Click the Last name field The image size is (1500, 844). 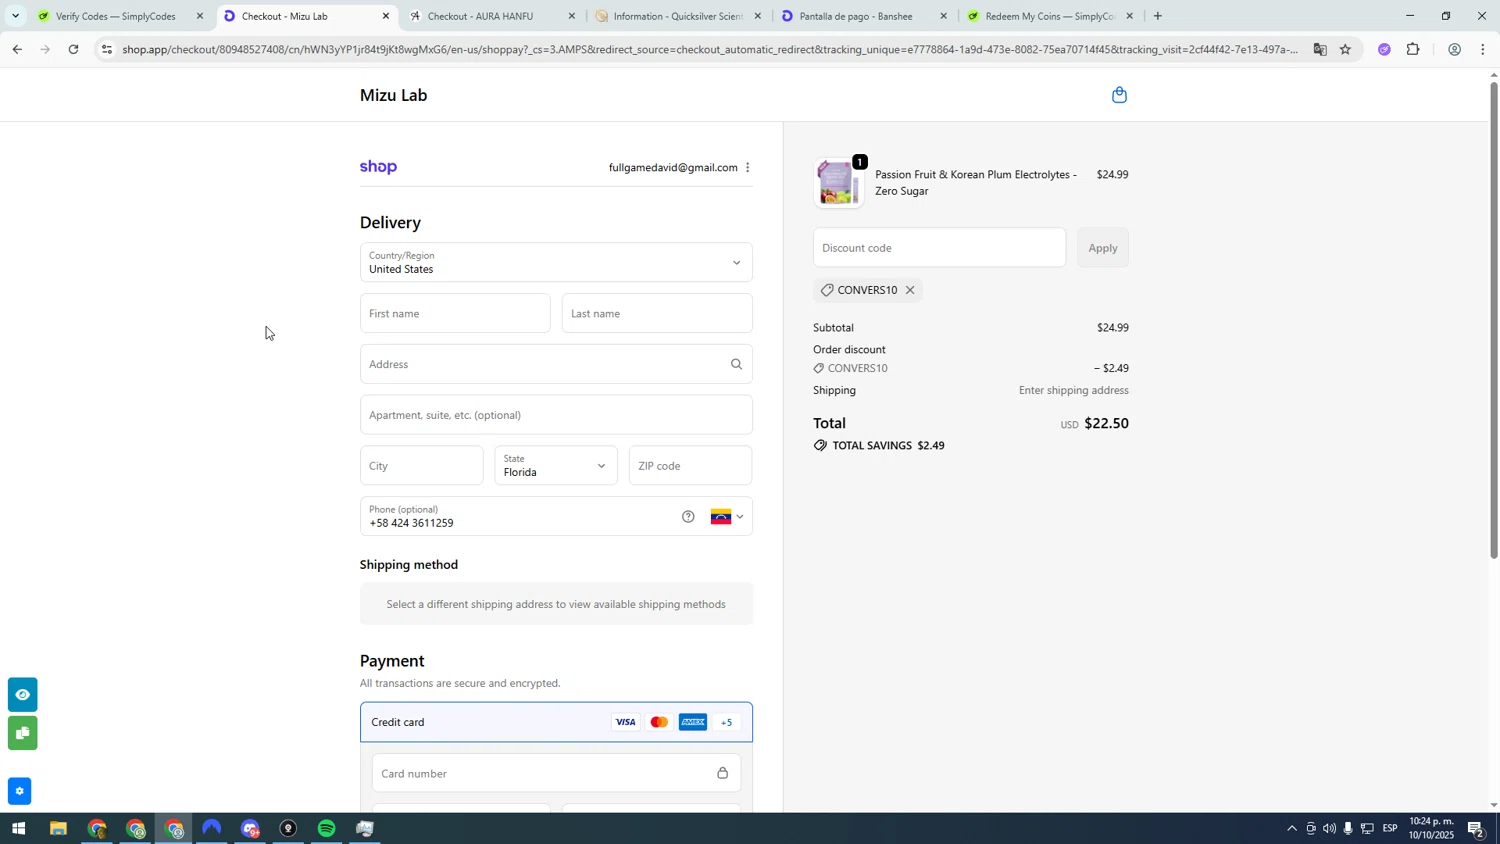[x=657, y=314]
